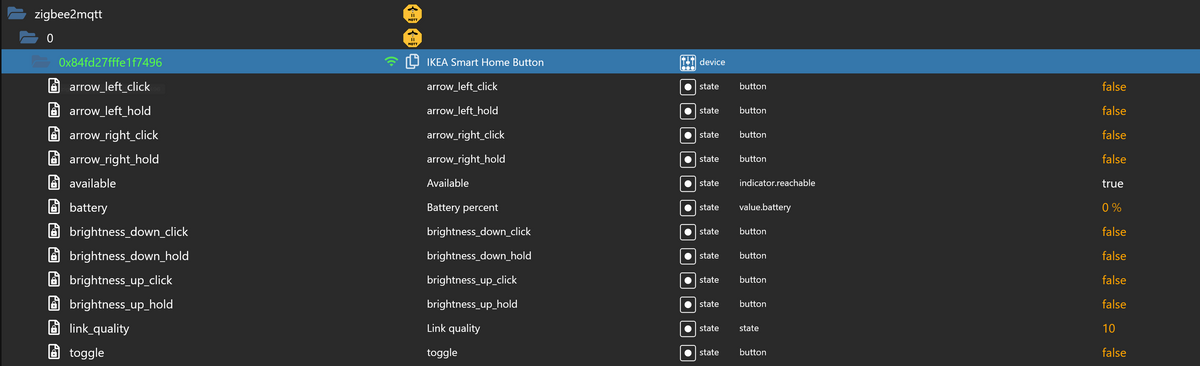Click the green wifi connection icon
This screenshot has width=1200, height=366.
coord(391,62)
